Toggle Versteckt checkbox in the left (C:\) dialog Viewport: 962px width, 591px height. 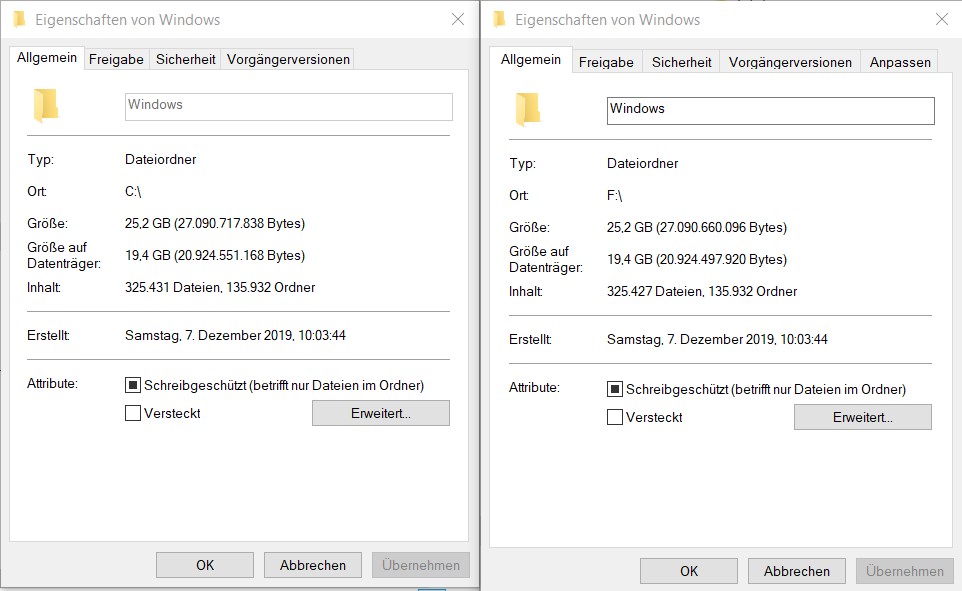tap(133, 413)
